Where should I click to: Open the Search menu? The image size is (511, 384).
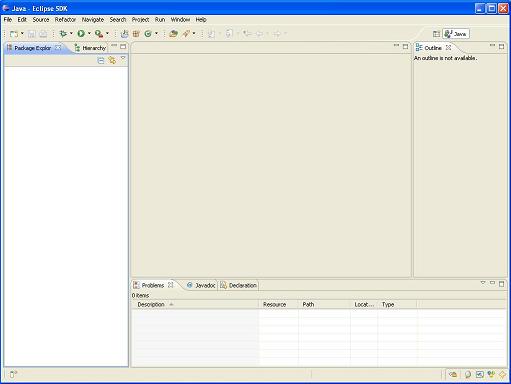[x=118, y=20]
